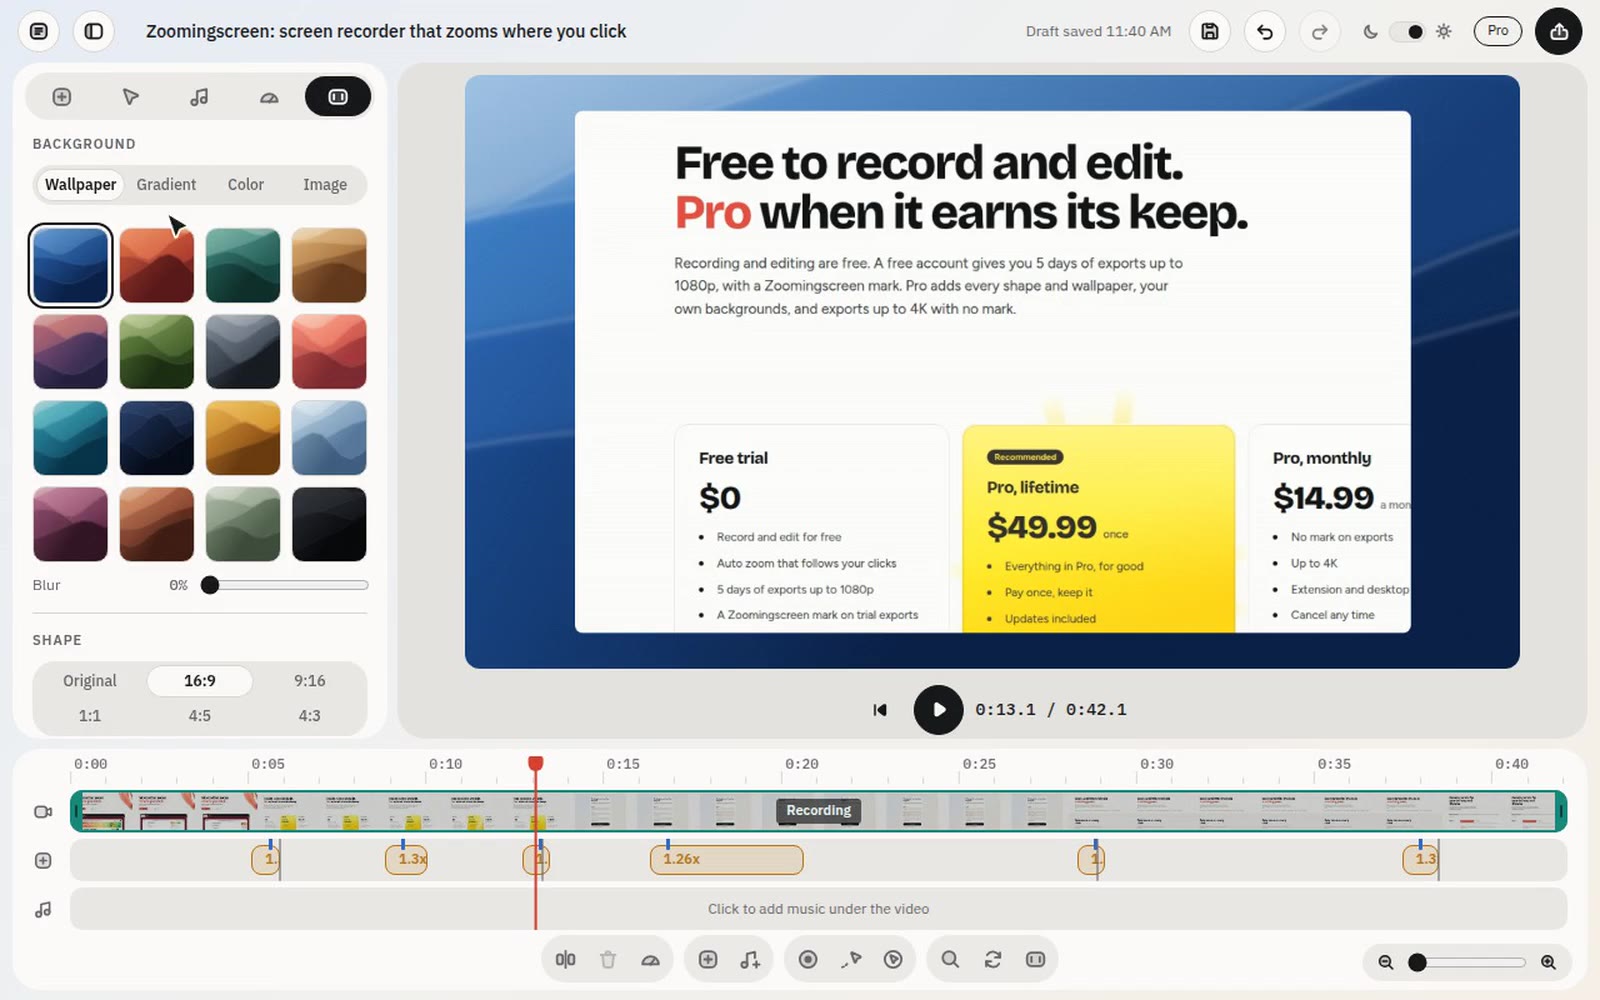Image resolution: width=1600 pixels, height=1000 pixels.
Task: Open the menu icon in the top-left
Action: (x=39, y=31)
